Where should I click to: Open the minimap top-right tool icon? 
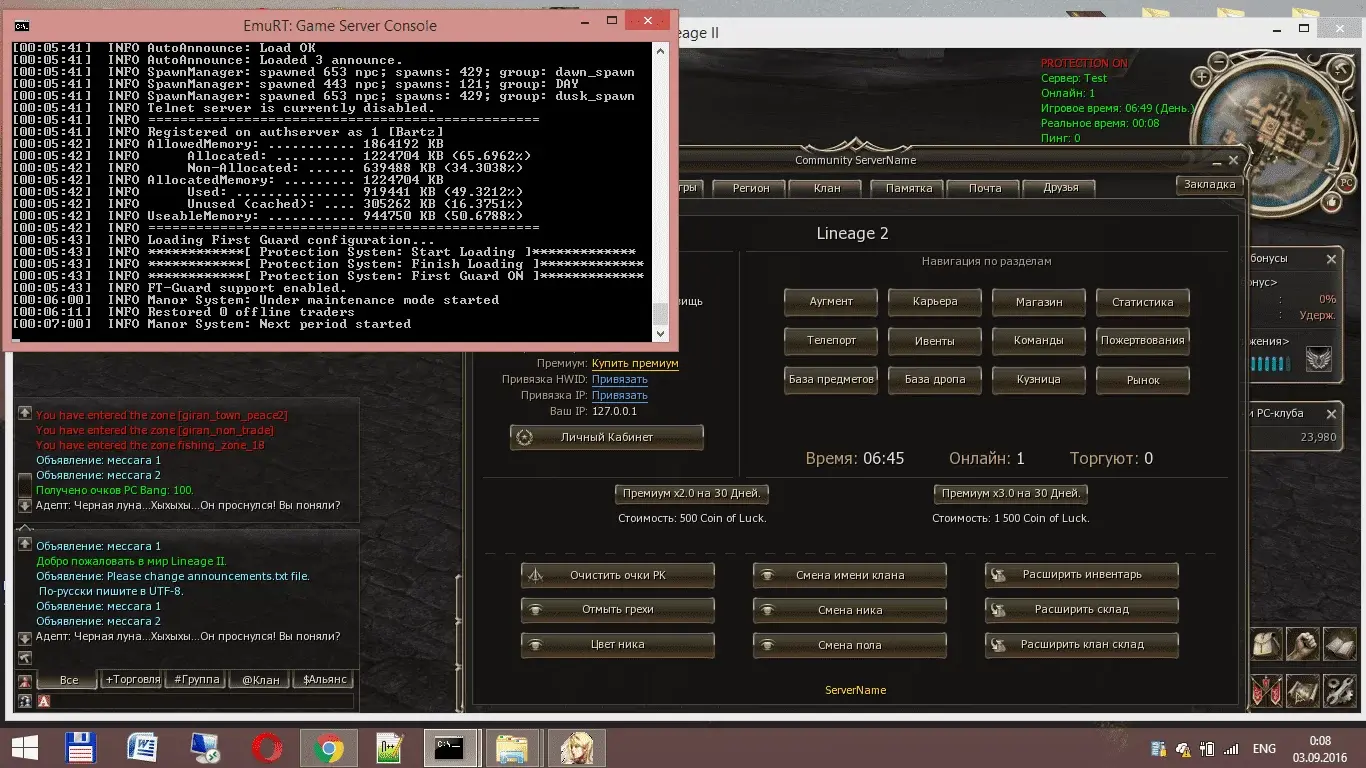(x=1342, y=67)
